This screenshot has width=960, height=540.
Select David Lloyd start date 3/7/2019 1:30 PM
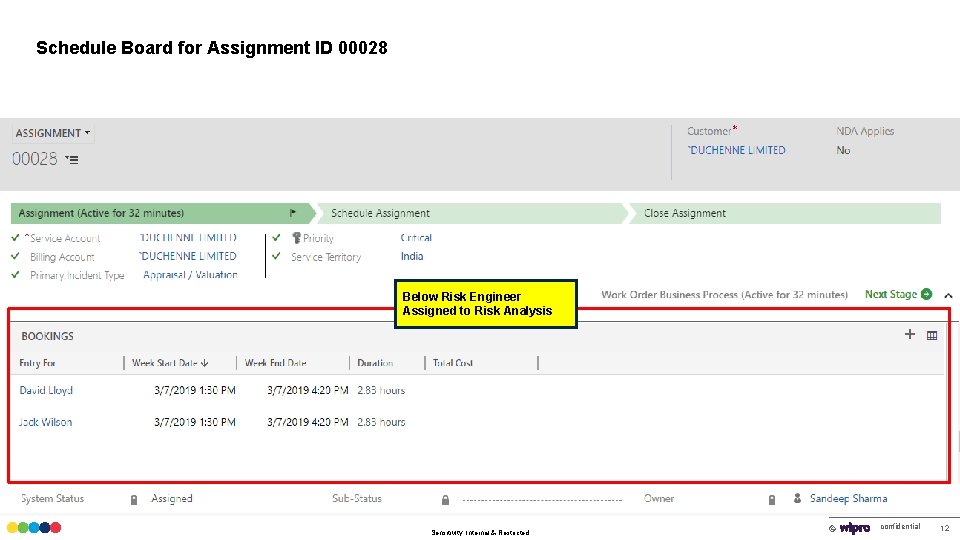[x=195, y=390]
